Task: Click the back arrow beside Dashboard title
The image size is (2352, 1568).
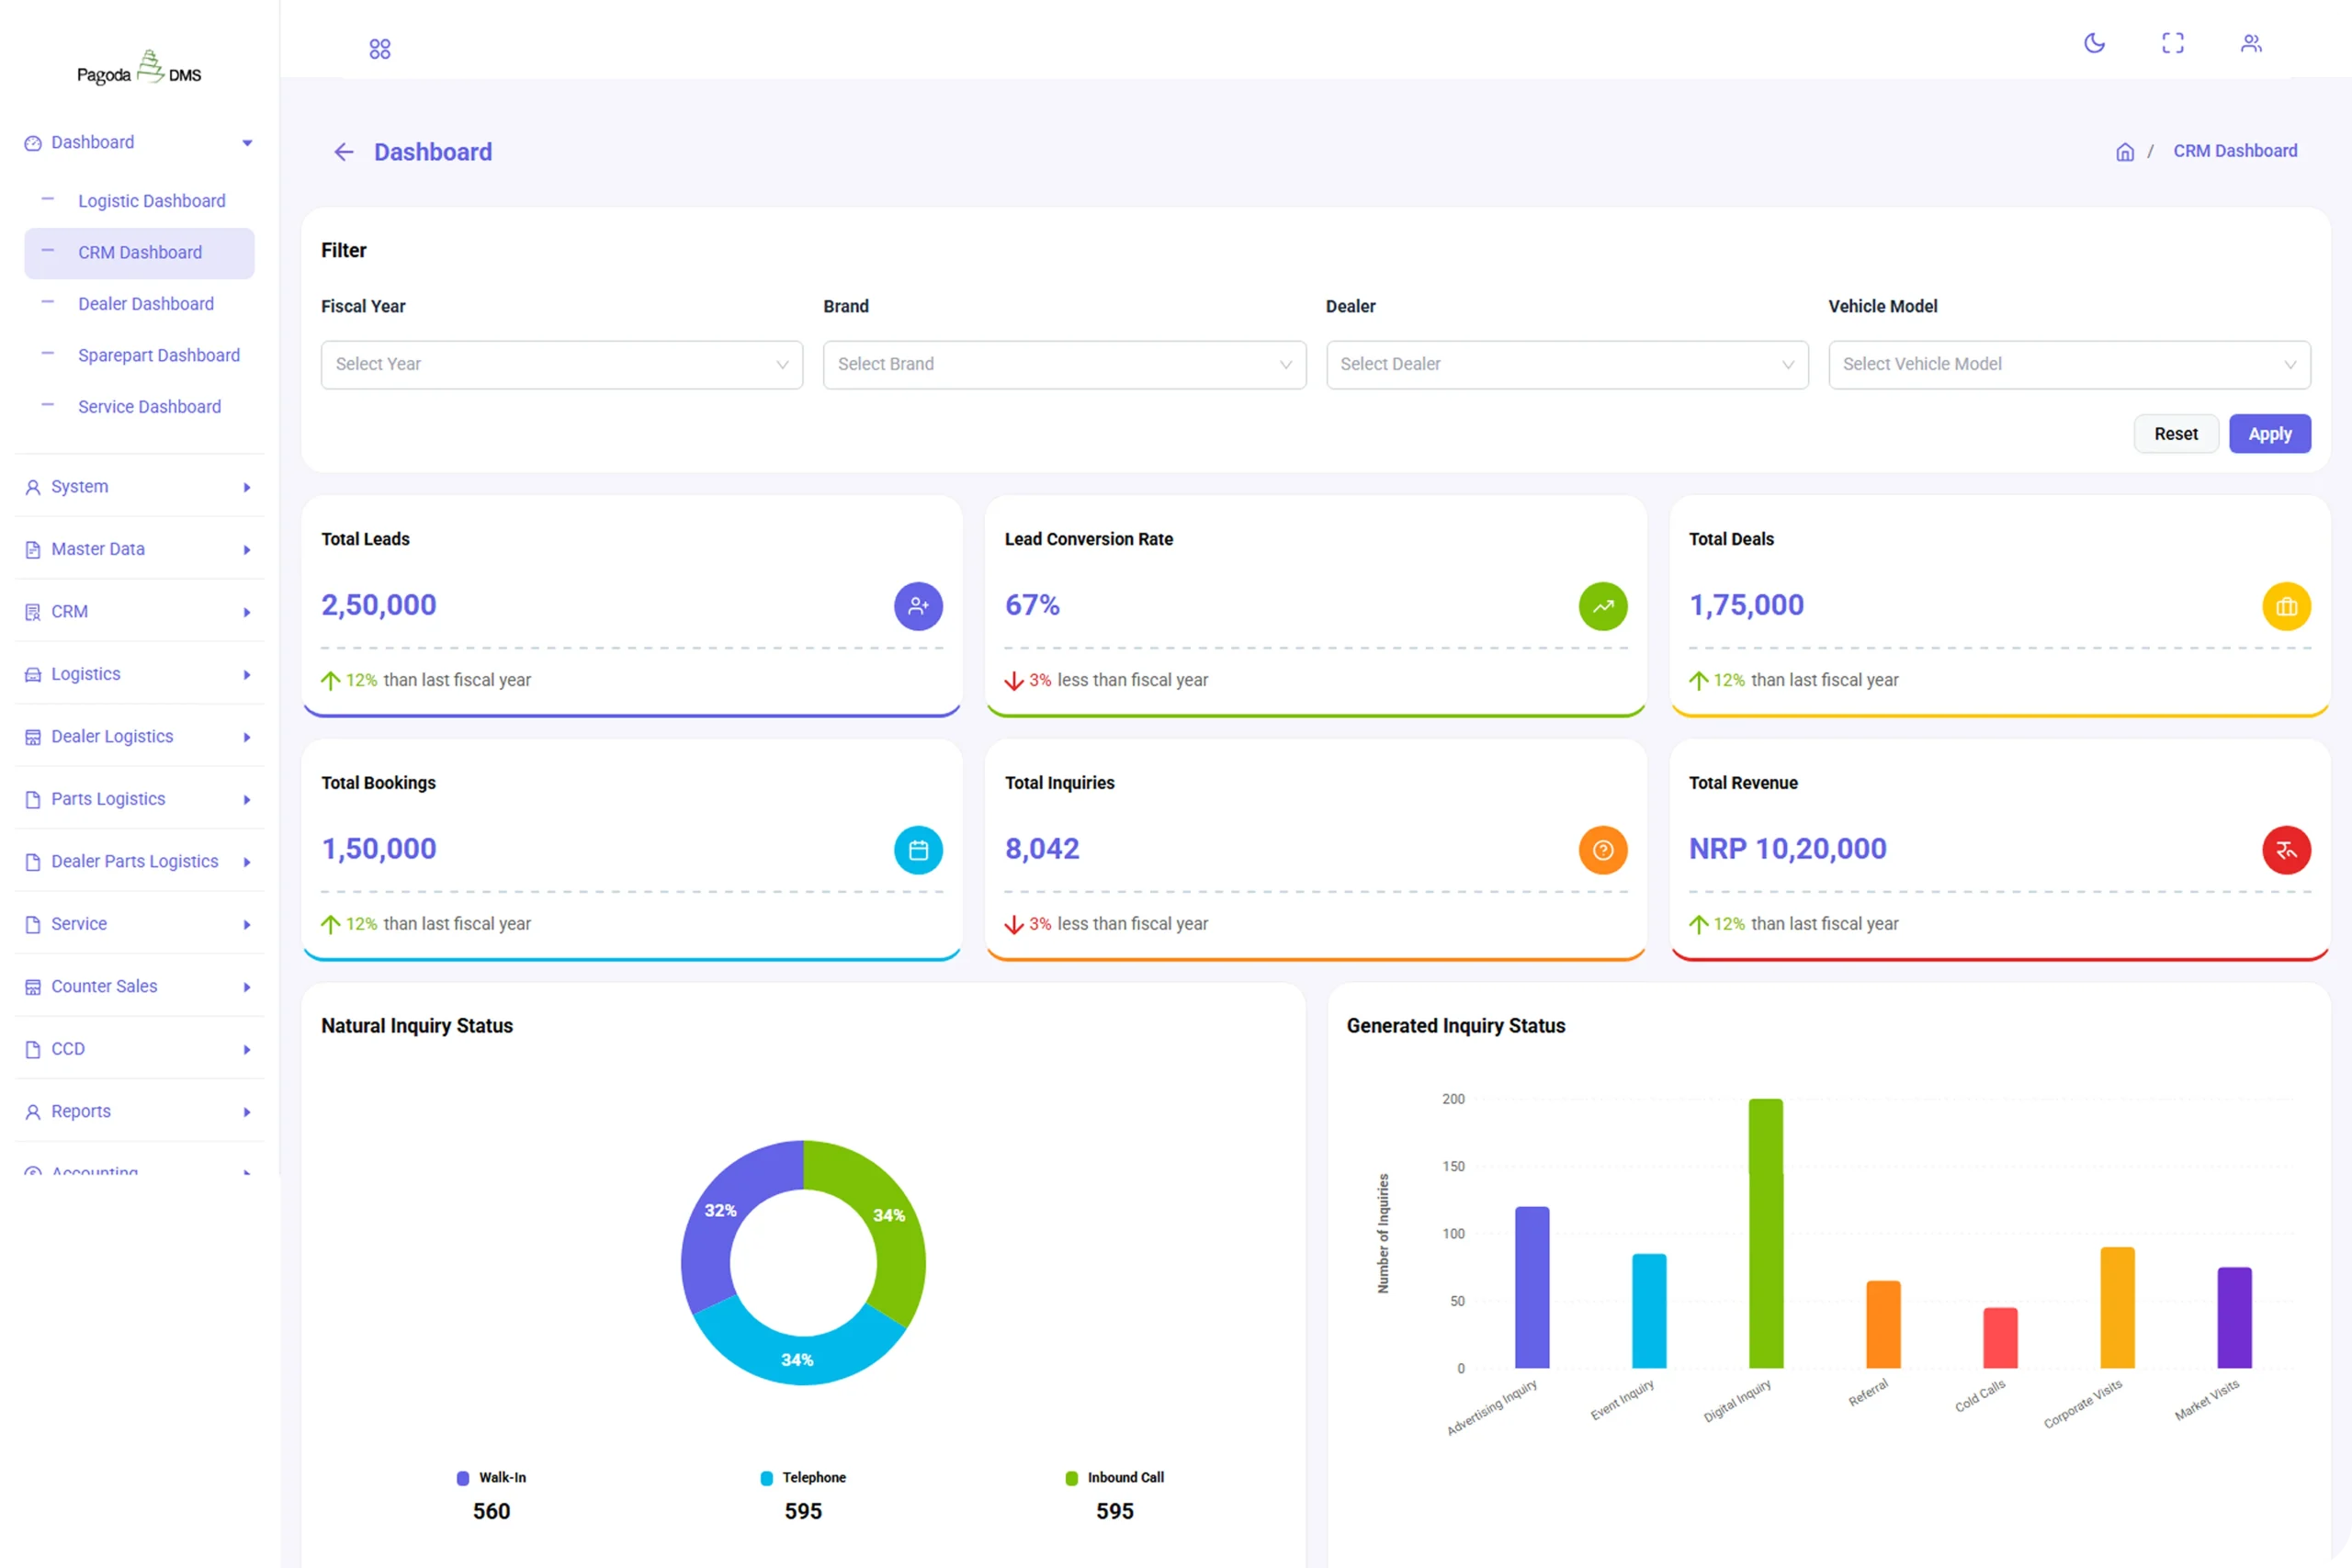Action: click(344, 152)
